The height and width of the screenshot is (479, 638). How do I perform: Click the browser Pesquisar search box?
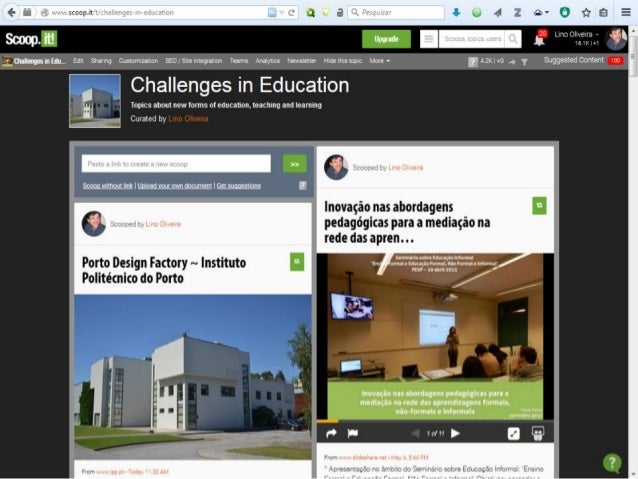point(396,12)
